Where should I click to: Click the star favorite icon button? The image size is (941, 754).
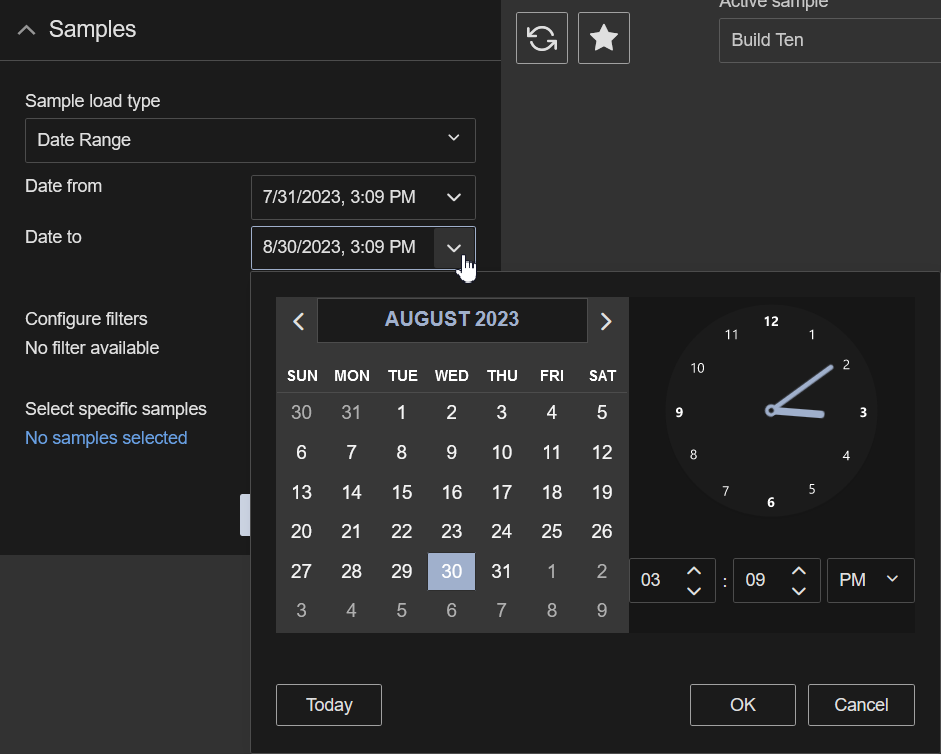[604, 38]
